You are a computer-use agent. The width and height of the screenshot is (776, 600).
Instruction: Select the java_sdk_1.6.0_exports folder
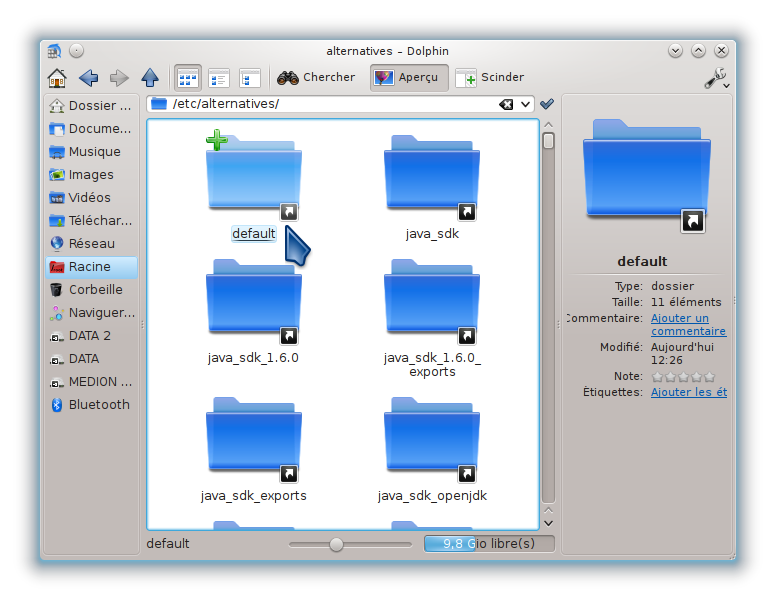[x=432, y=300]
